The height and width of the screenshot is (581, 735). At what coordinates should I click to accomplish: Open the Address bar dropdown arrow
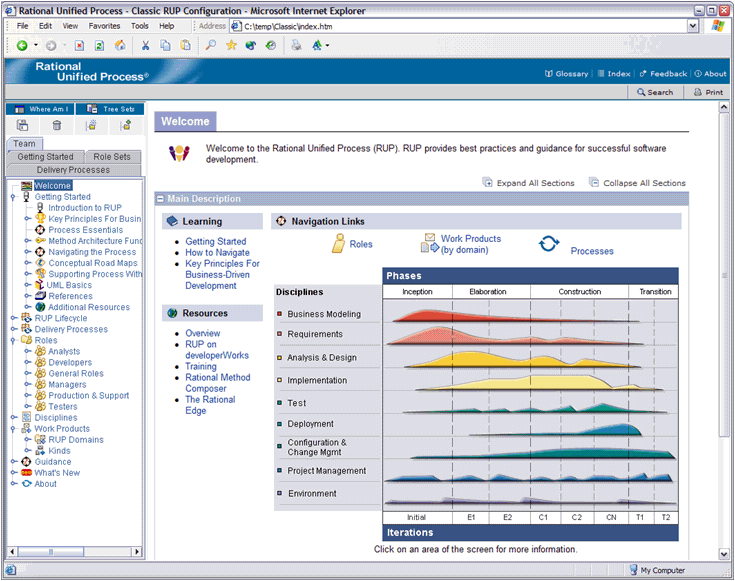692,26
